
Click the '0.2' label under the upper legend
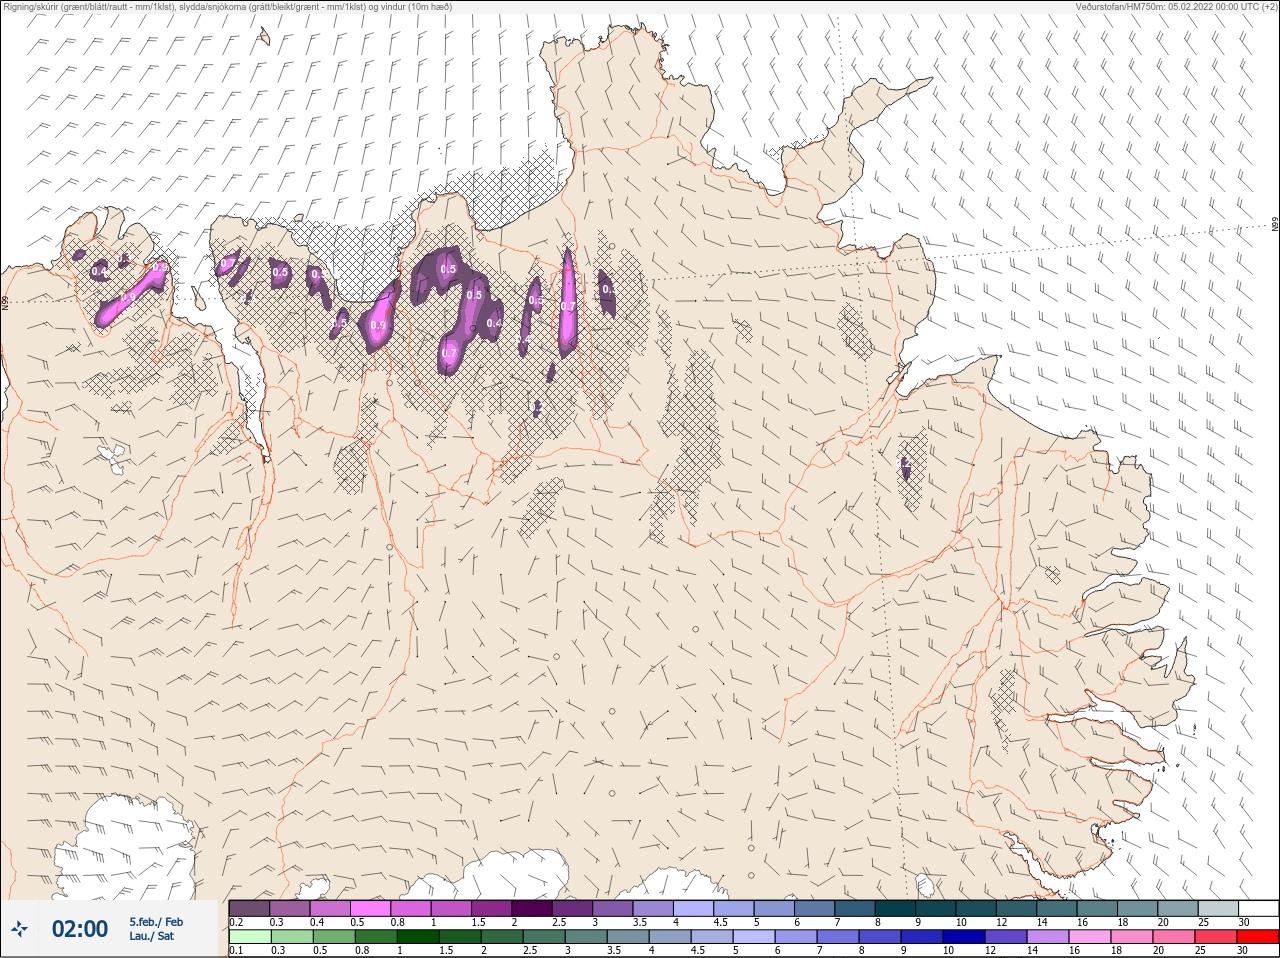[236, 922]
